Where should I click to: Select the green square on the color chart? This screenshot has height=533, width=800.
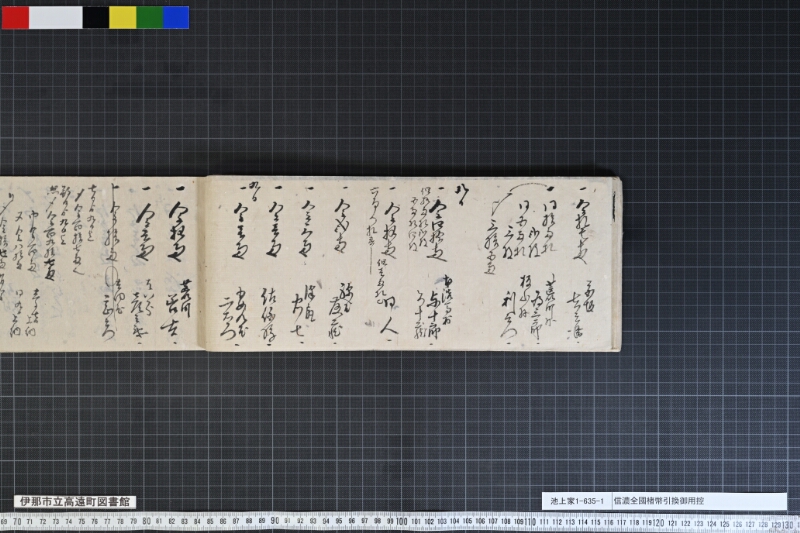(x=150, y=17)
